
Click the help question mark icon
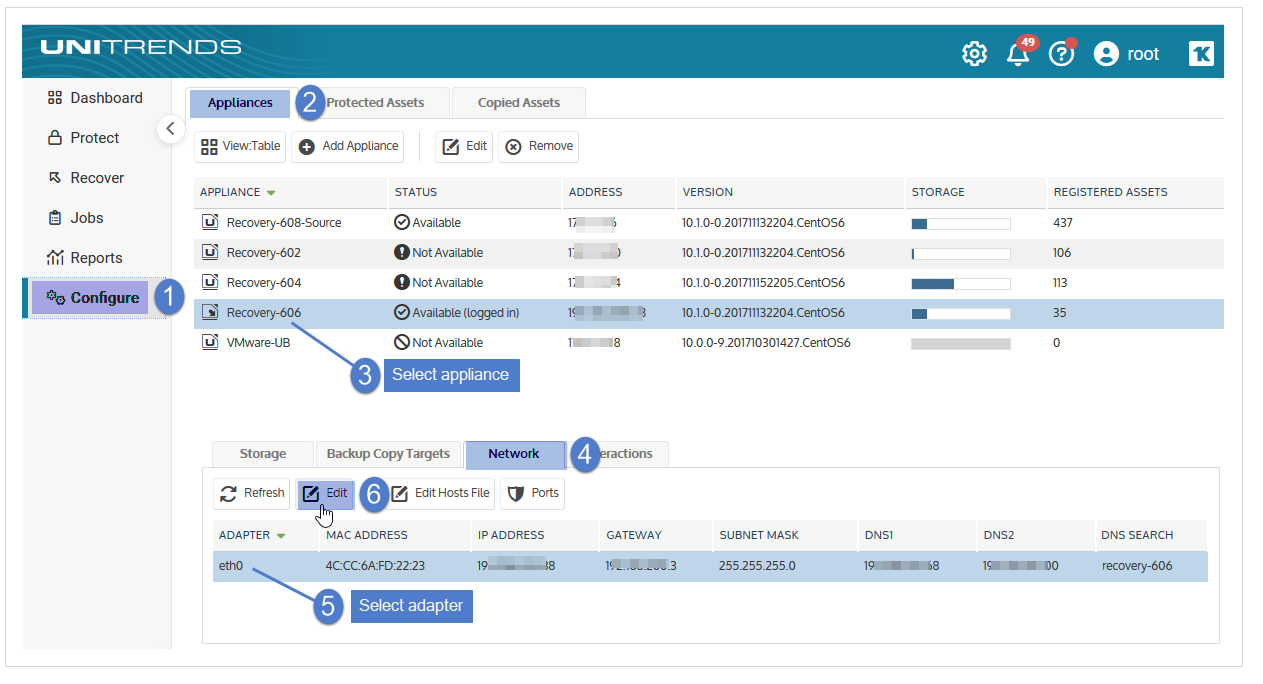1061,54
